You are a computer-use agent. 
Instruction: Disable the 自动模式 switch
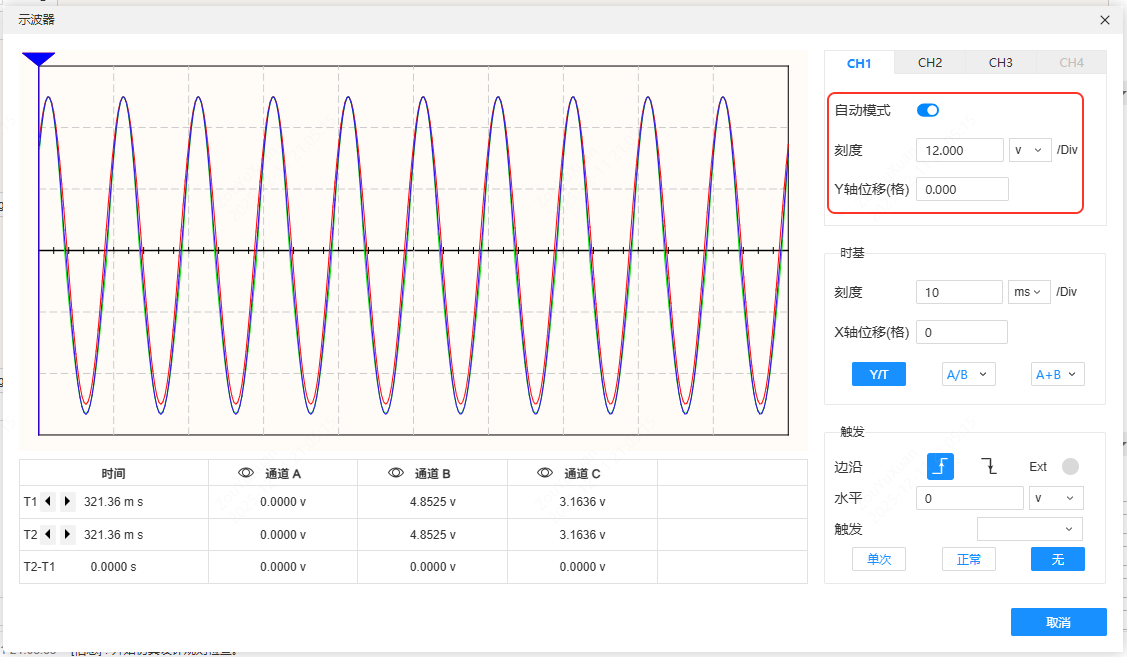click(928, 110)
